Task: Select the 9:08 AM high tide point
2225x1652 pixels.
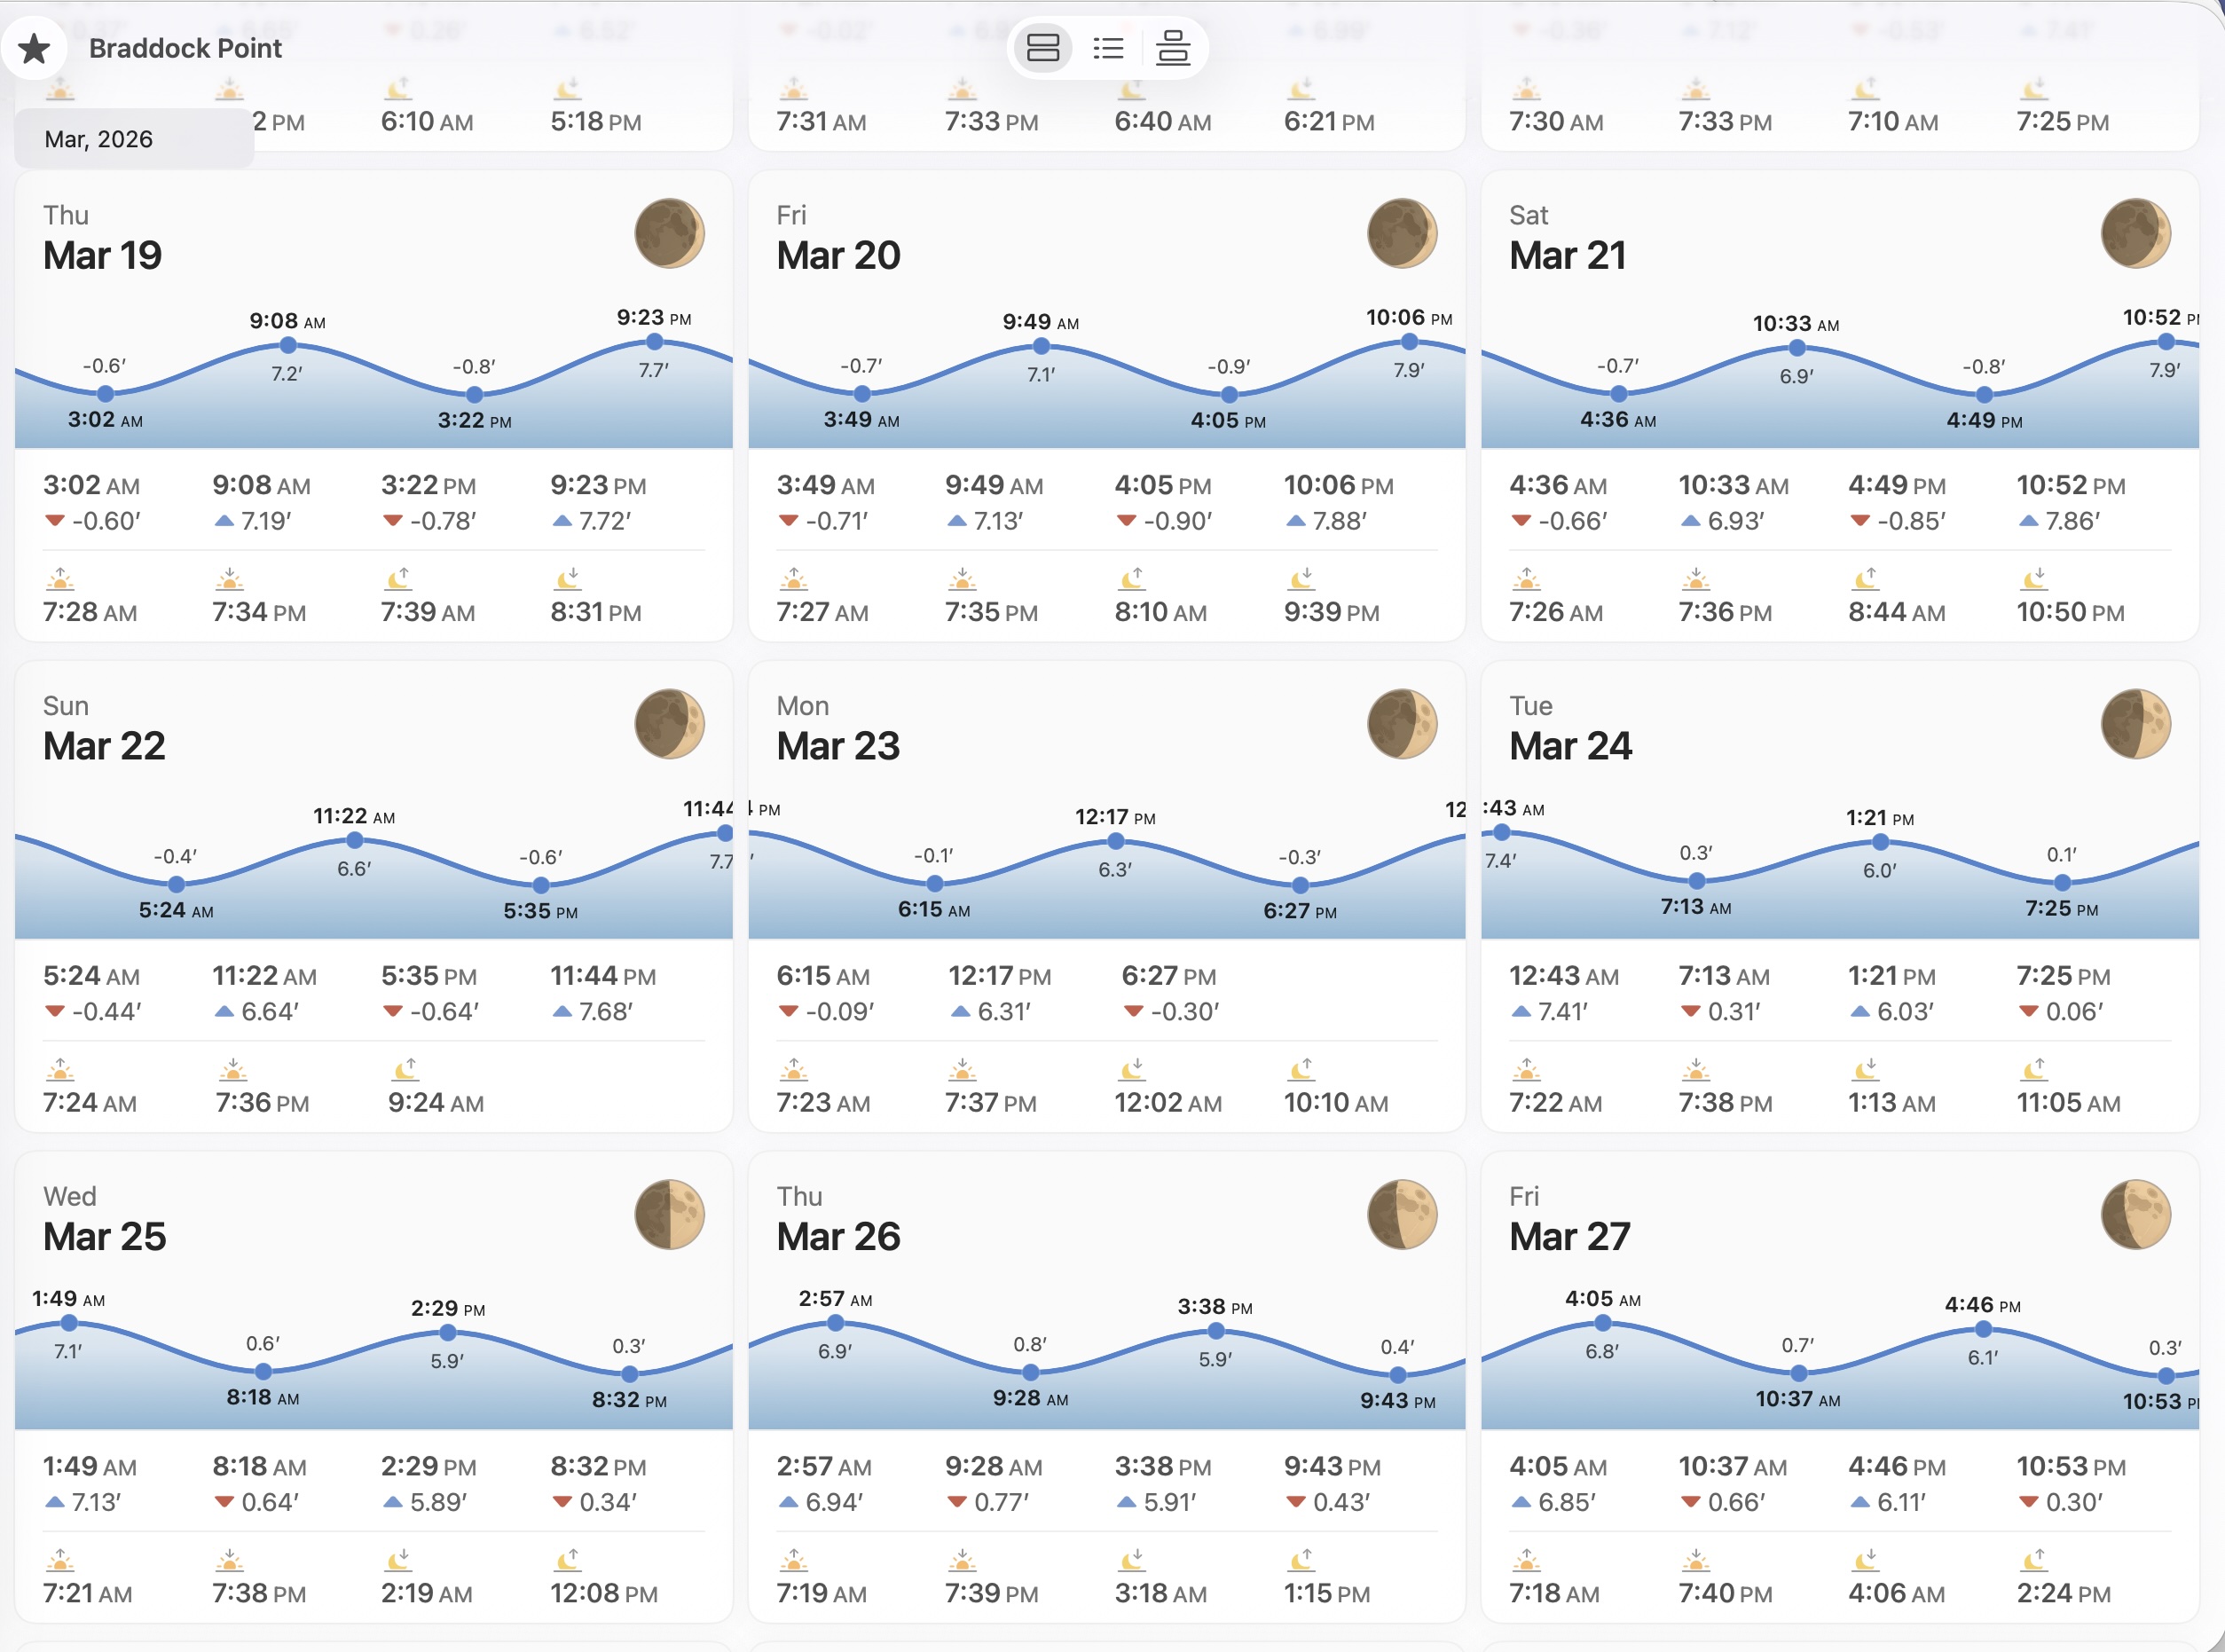Action: [x=288, y=345]
